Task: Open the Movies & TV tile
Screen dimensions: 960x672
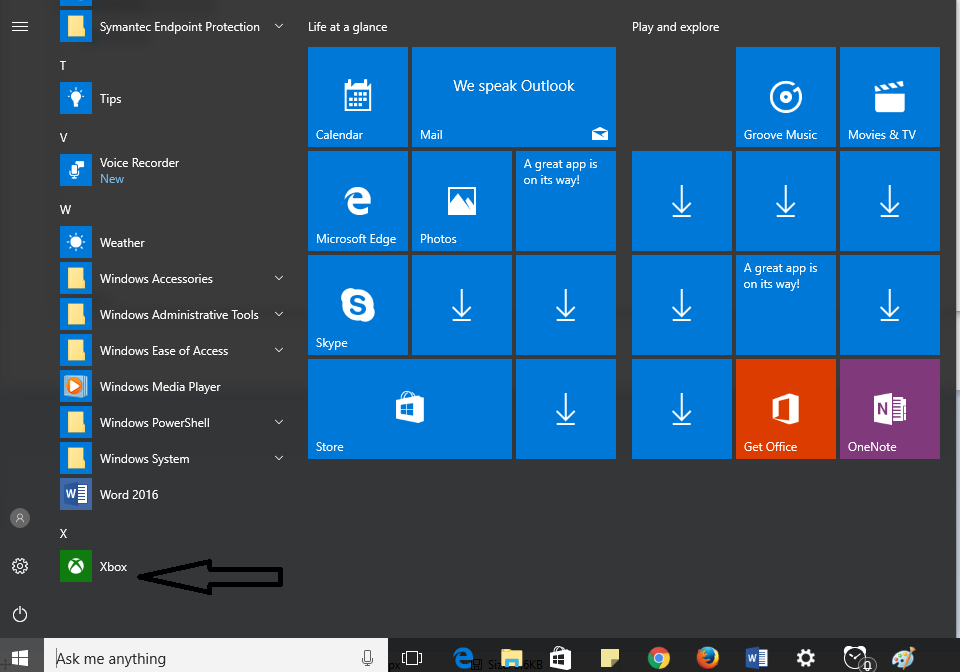Action: [x=889, y=97]
